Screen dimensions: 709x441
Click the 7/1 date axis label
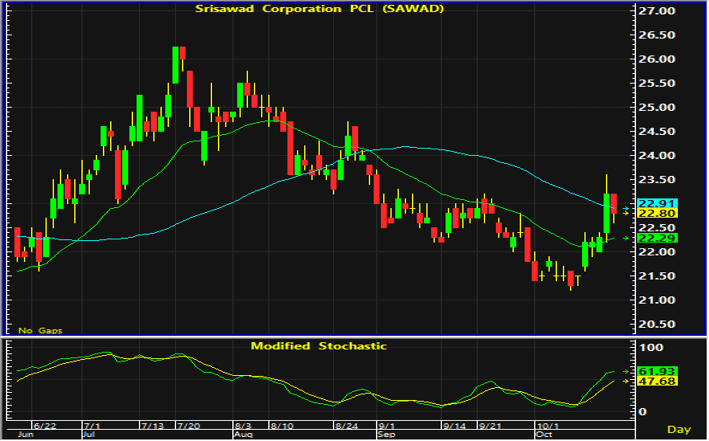tap(92, 426)
